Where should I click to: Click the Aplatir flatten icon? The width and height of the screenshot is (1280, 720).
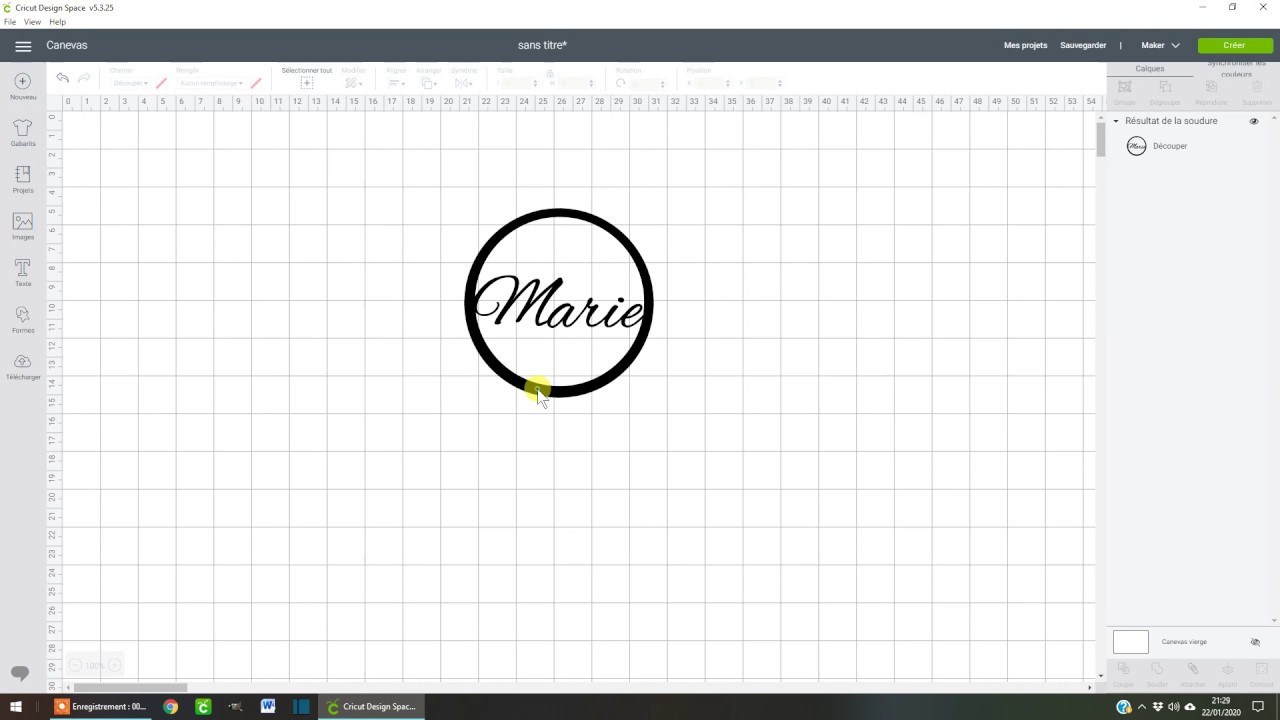(1227, 669)
